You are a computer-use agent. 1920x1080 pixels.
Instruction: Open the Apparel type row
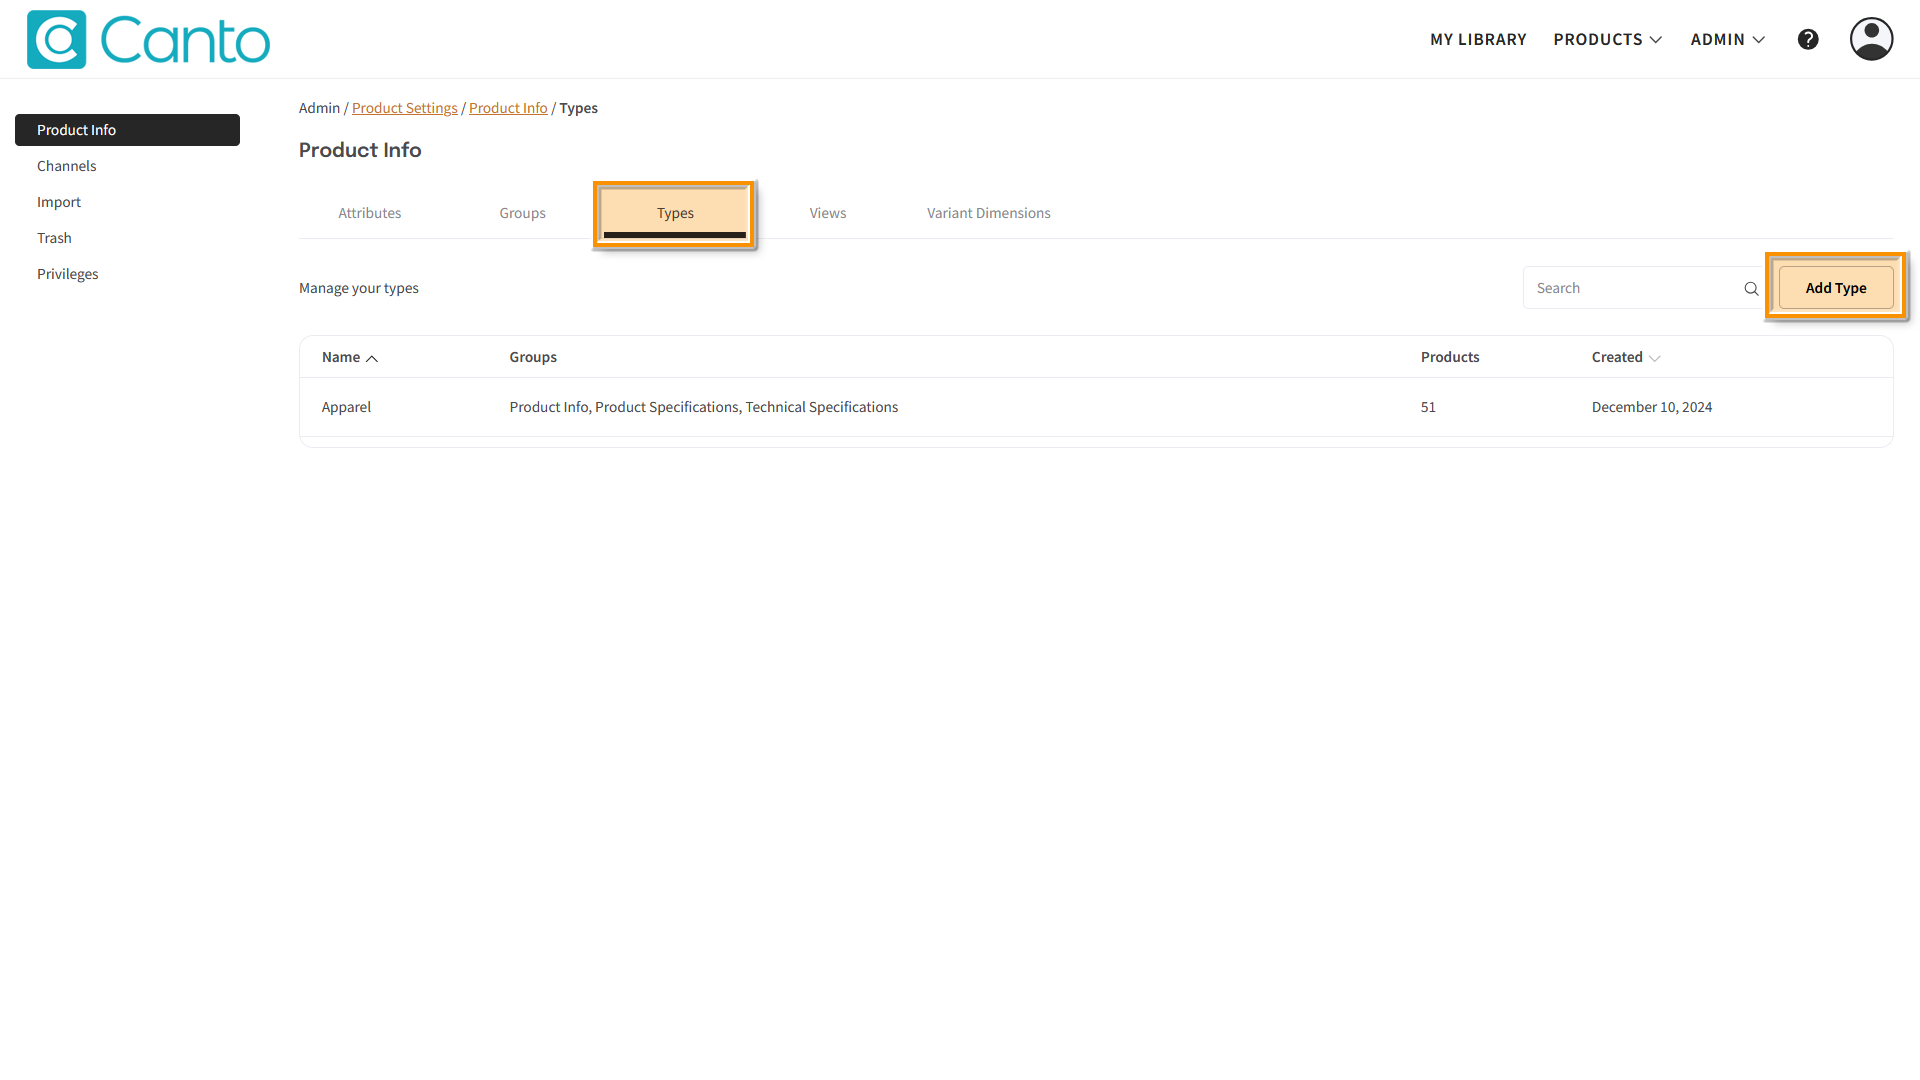[x=346, y=407]
